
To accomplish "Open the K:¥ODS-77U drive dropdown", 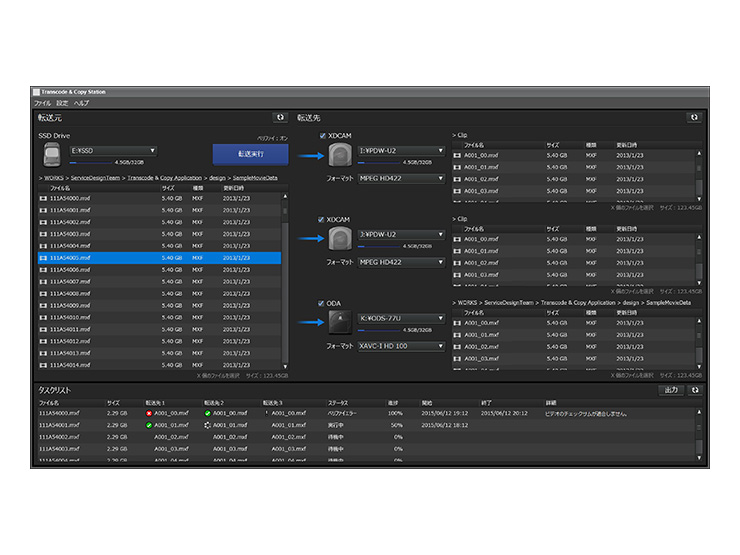I will point(401,318).
